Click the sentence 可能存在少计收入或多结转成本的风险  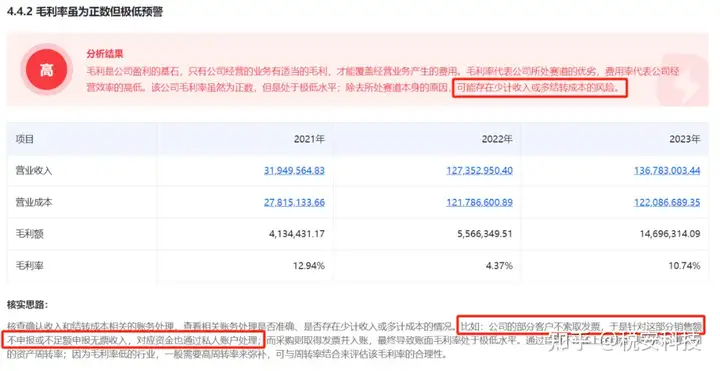click(540, 88)
